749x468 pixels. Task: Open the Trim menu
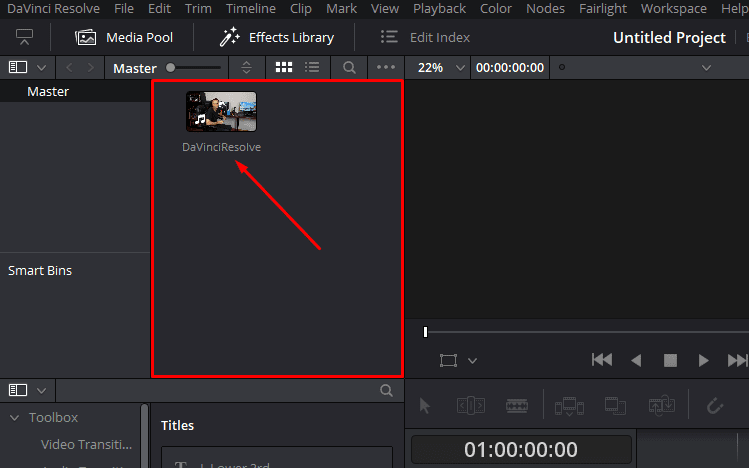coord(198,9)
